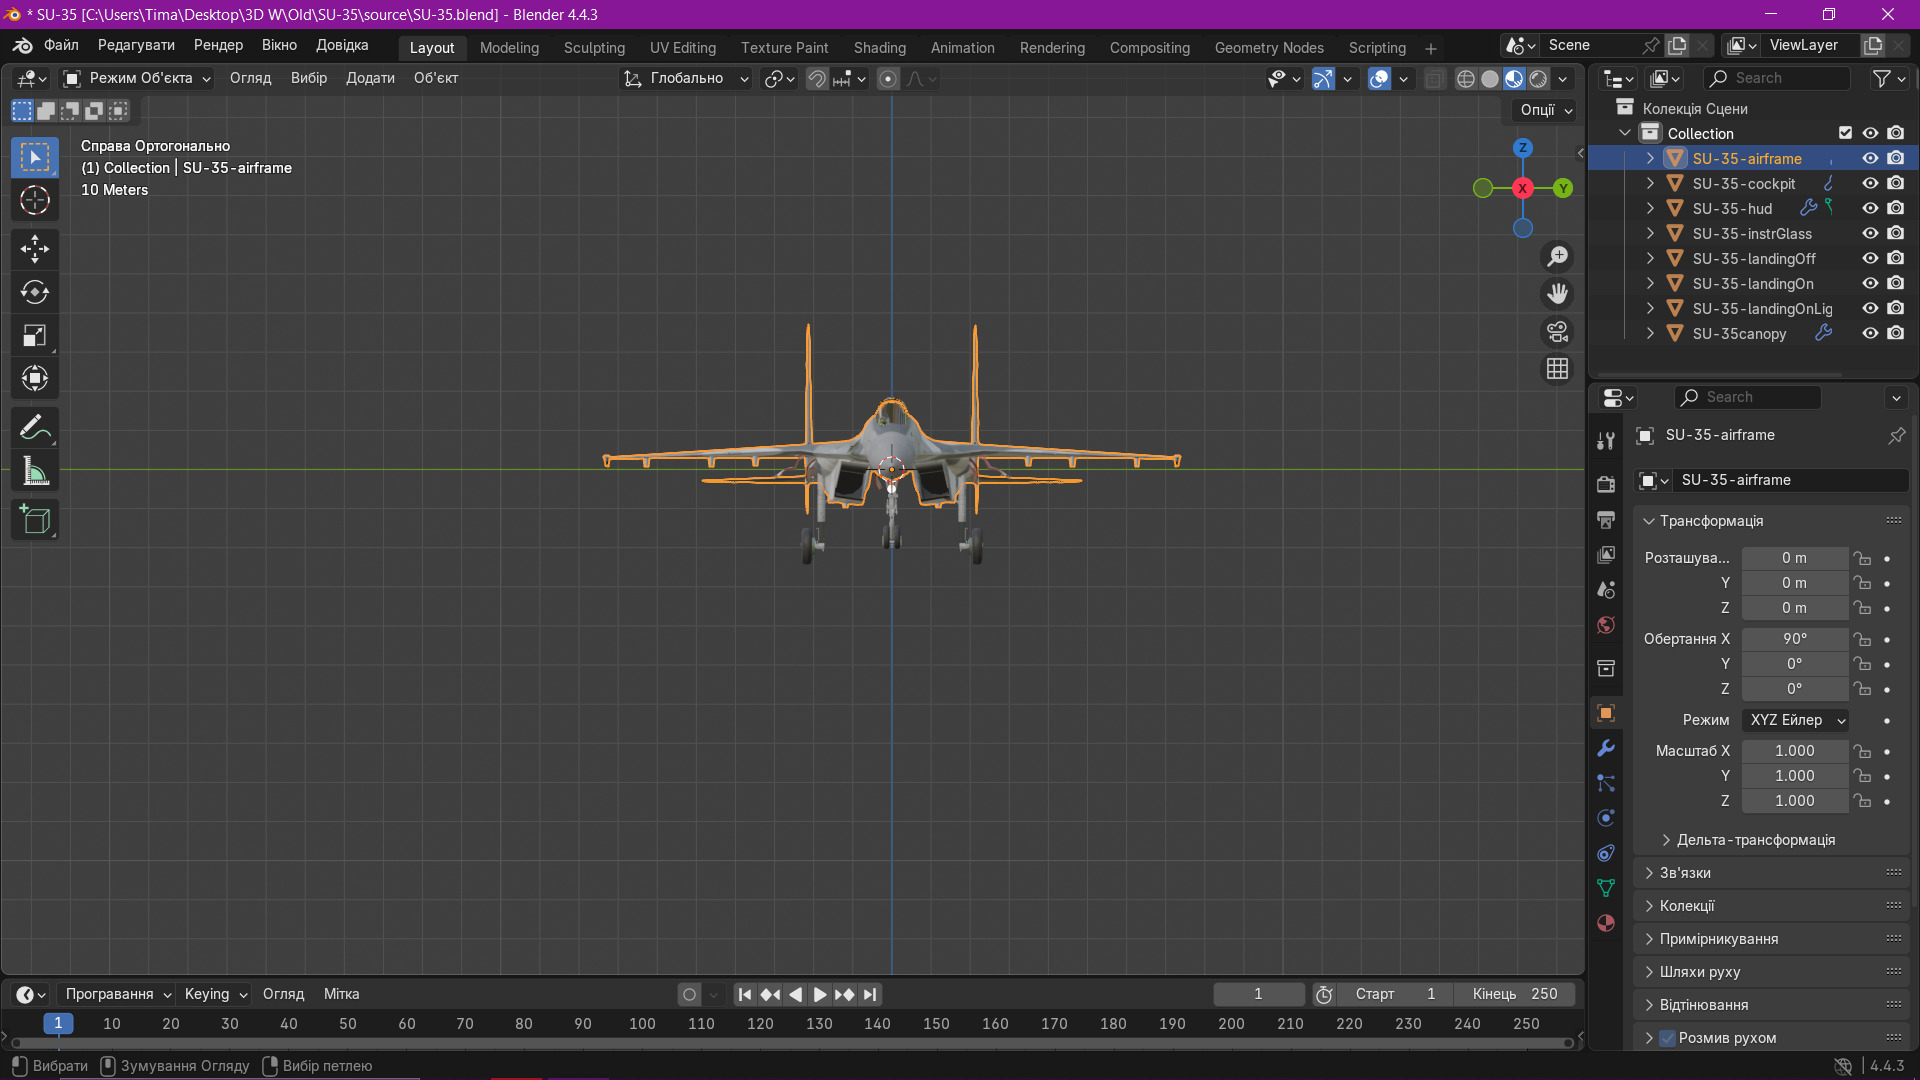Select the Add Cube tool
The height and width of the screenshot is (1080, 1920).
tap(35, 520)
